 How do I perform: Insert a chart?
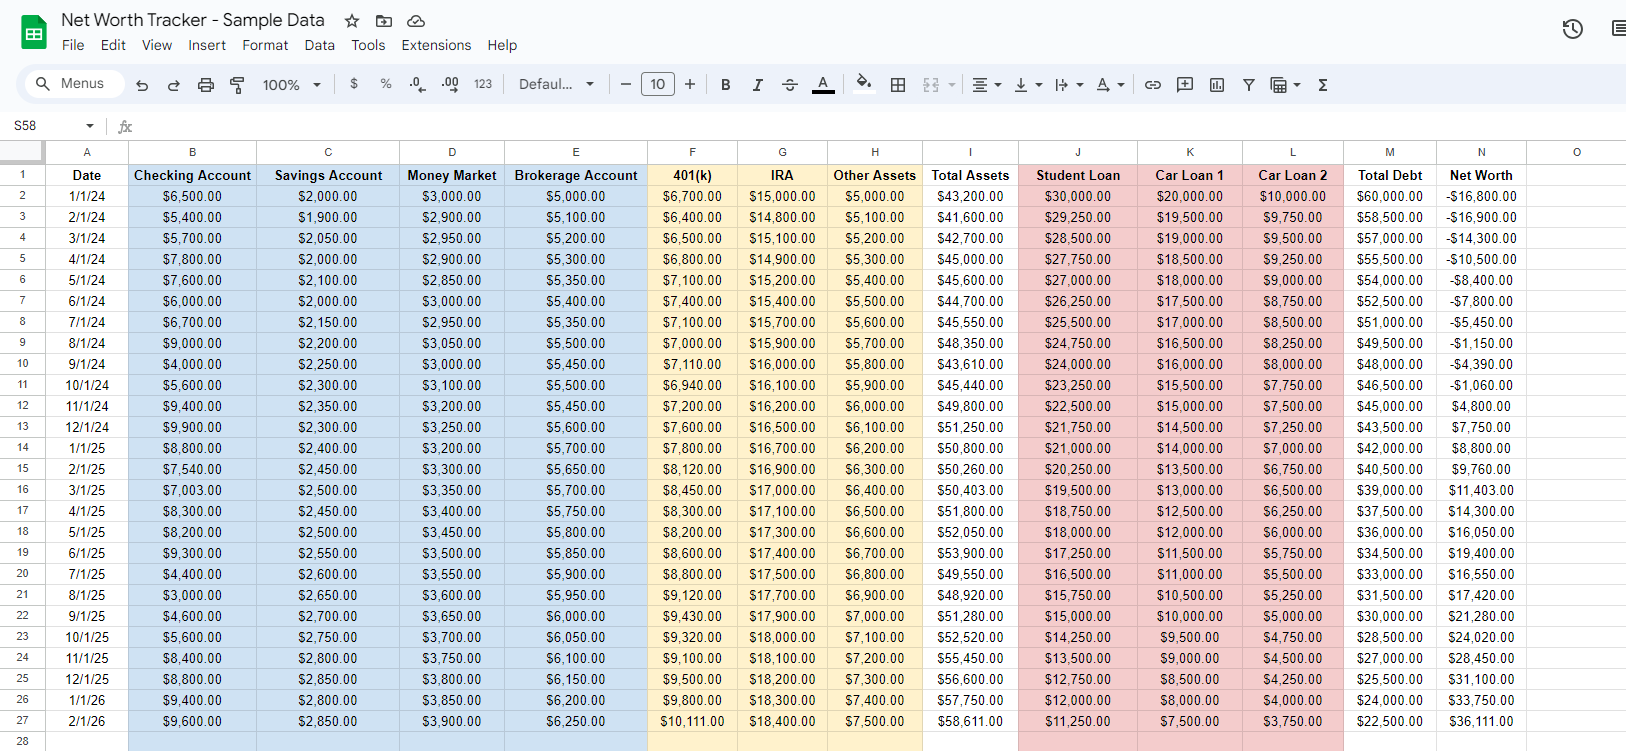1217,85
